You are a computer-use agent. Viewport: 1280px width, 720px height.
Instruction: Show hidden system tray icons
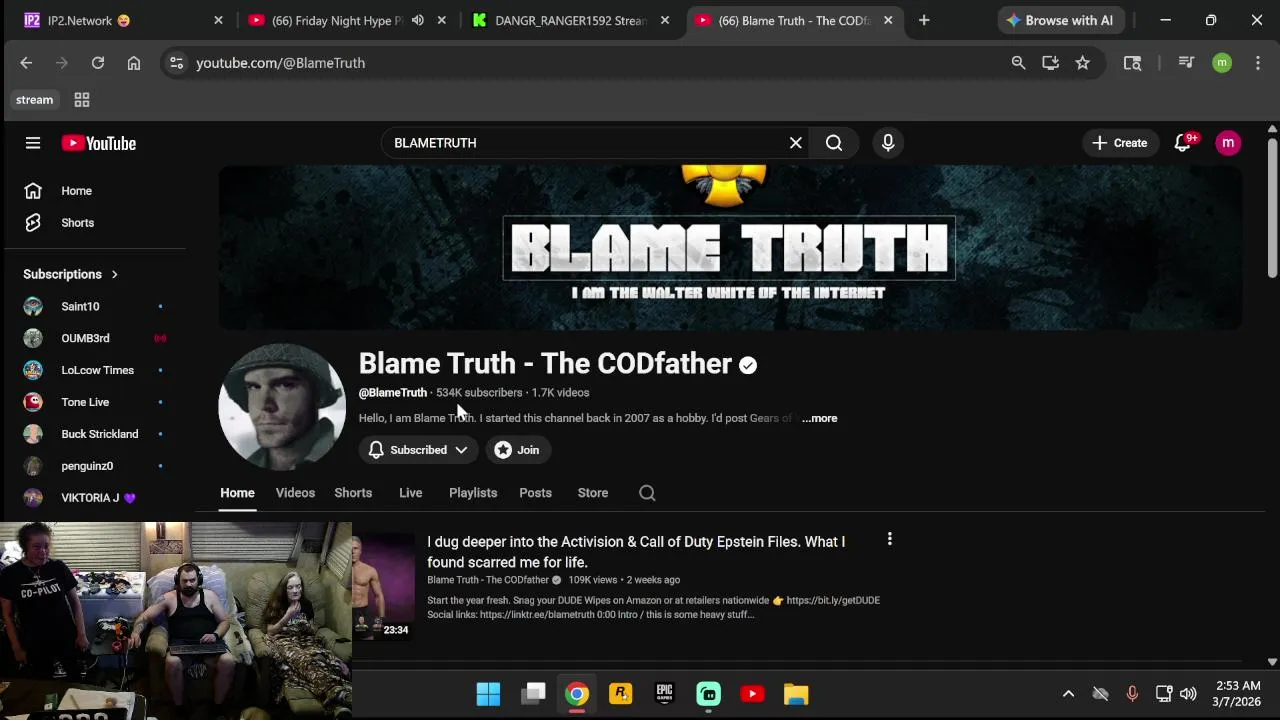coord(1068,694)
